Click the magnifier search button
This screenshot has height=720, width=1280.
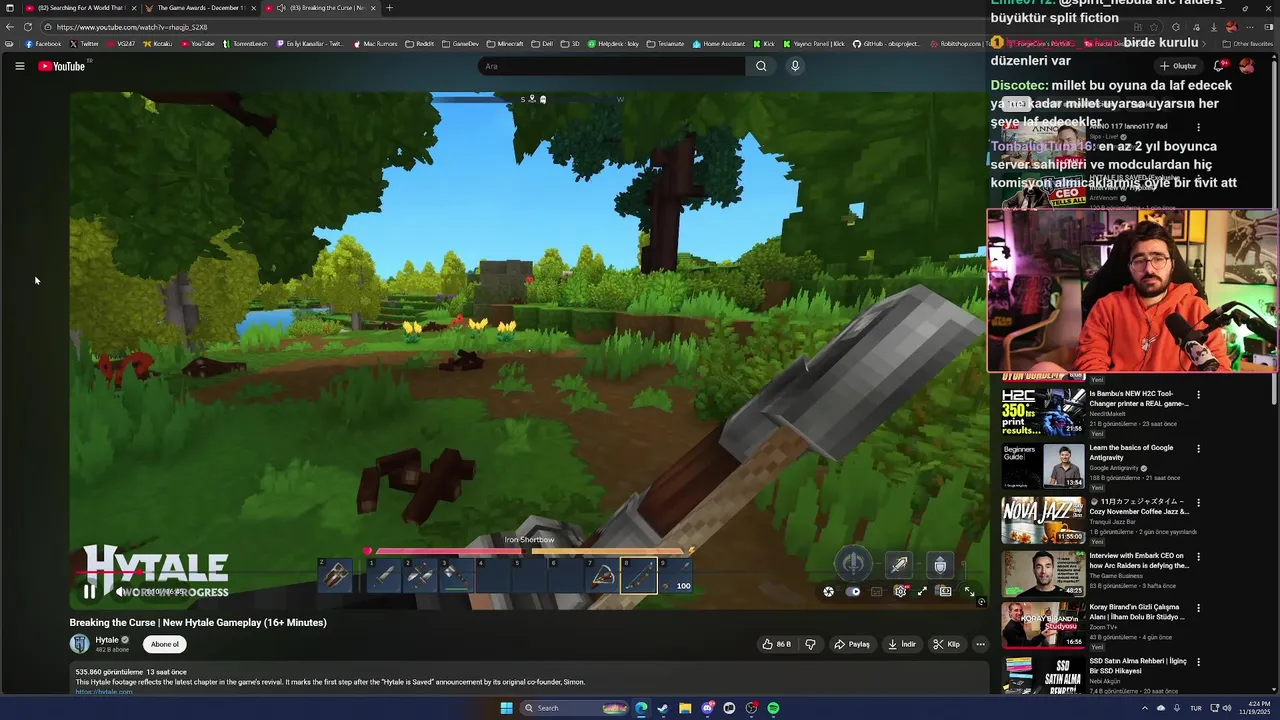pyautogui.click(x=761, y=66)
